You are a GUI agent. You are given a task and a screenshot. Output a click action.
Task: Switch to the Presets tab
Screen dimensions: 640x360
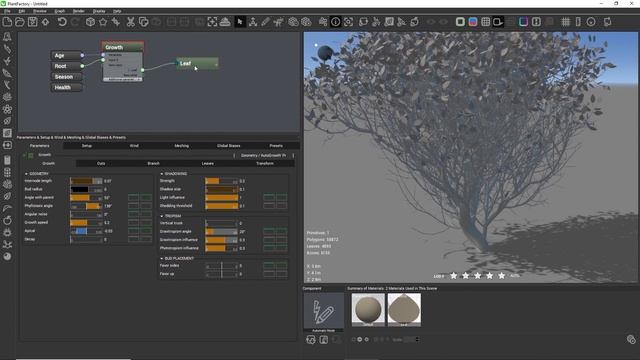pyautogui.click(x=276, y=146)
